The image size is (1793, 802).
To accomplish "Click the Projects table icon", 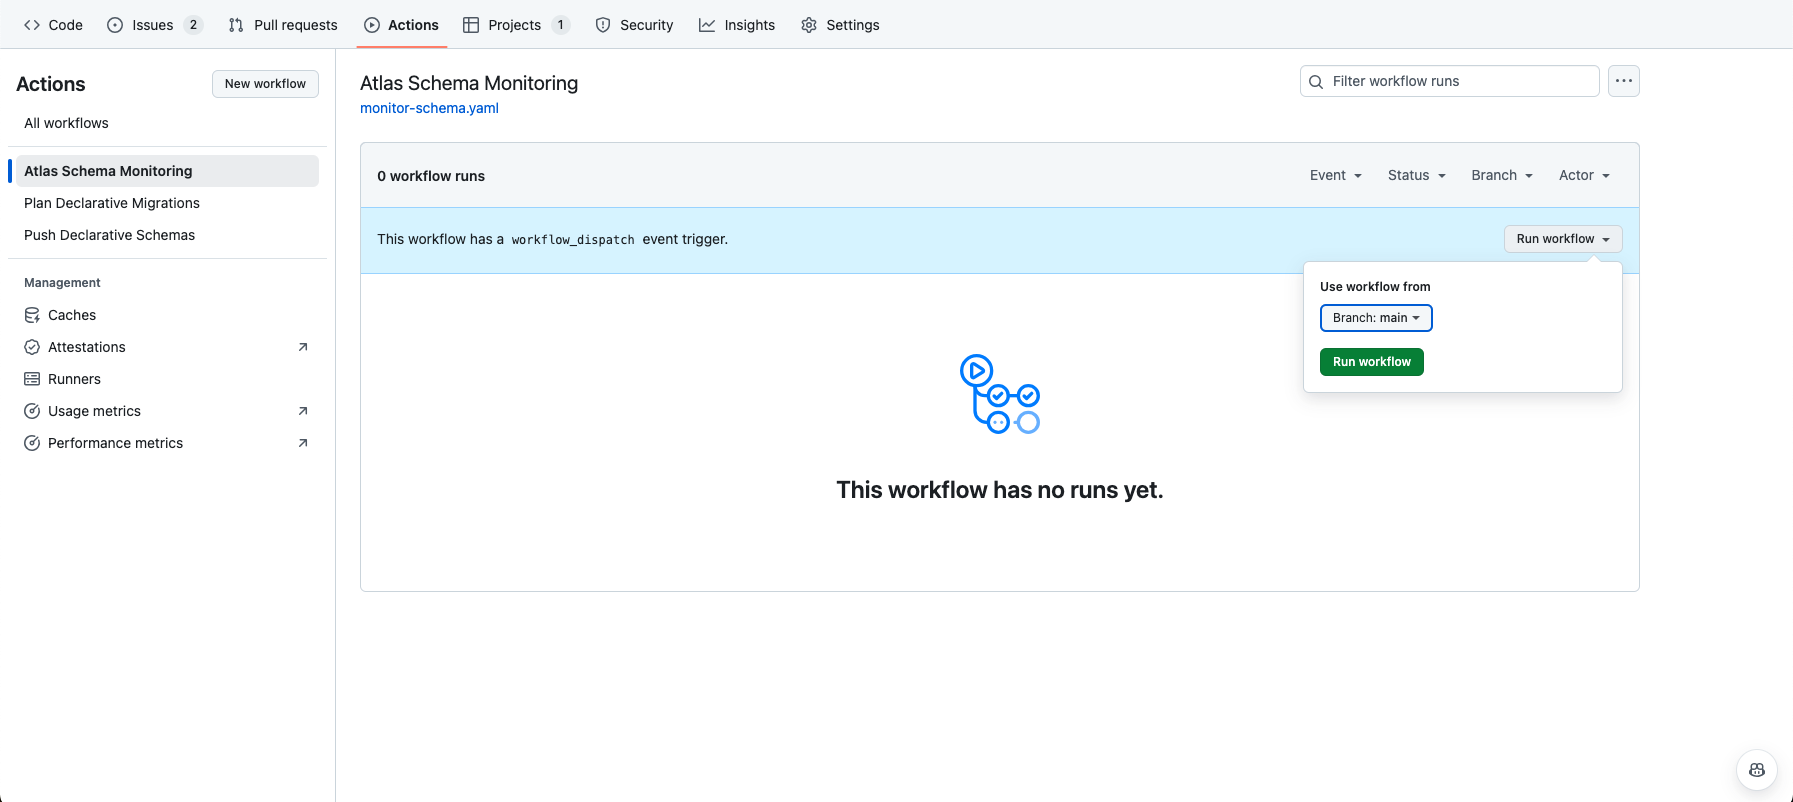I will pyautogui.click(x=471, y=25).
